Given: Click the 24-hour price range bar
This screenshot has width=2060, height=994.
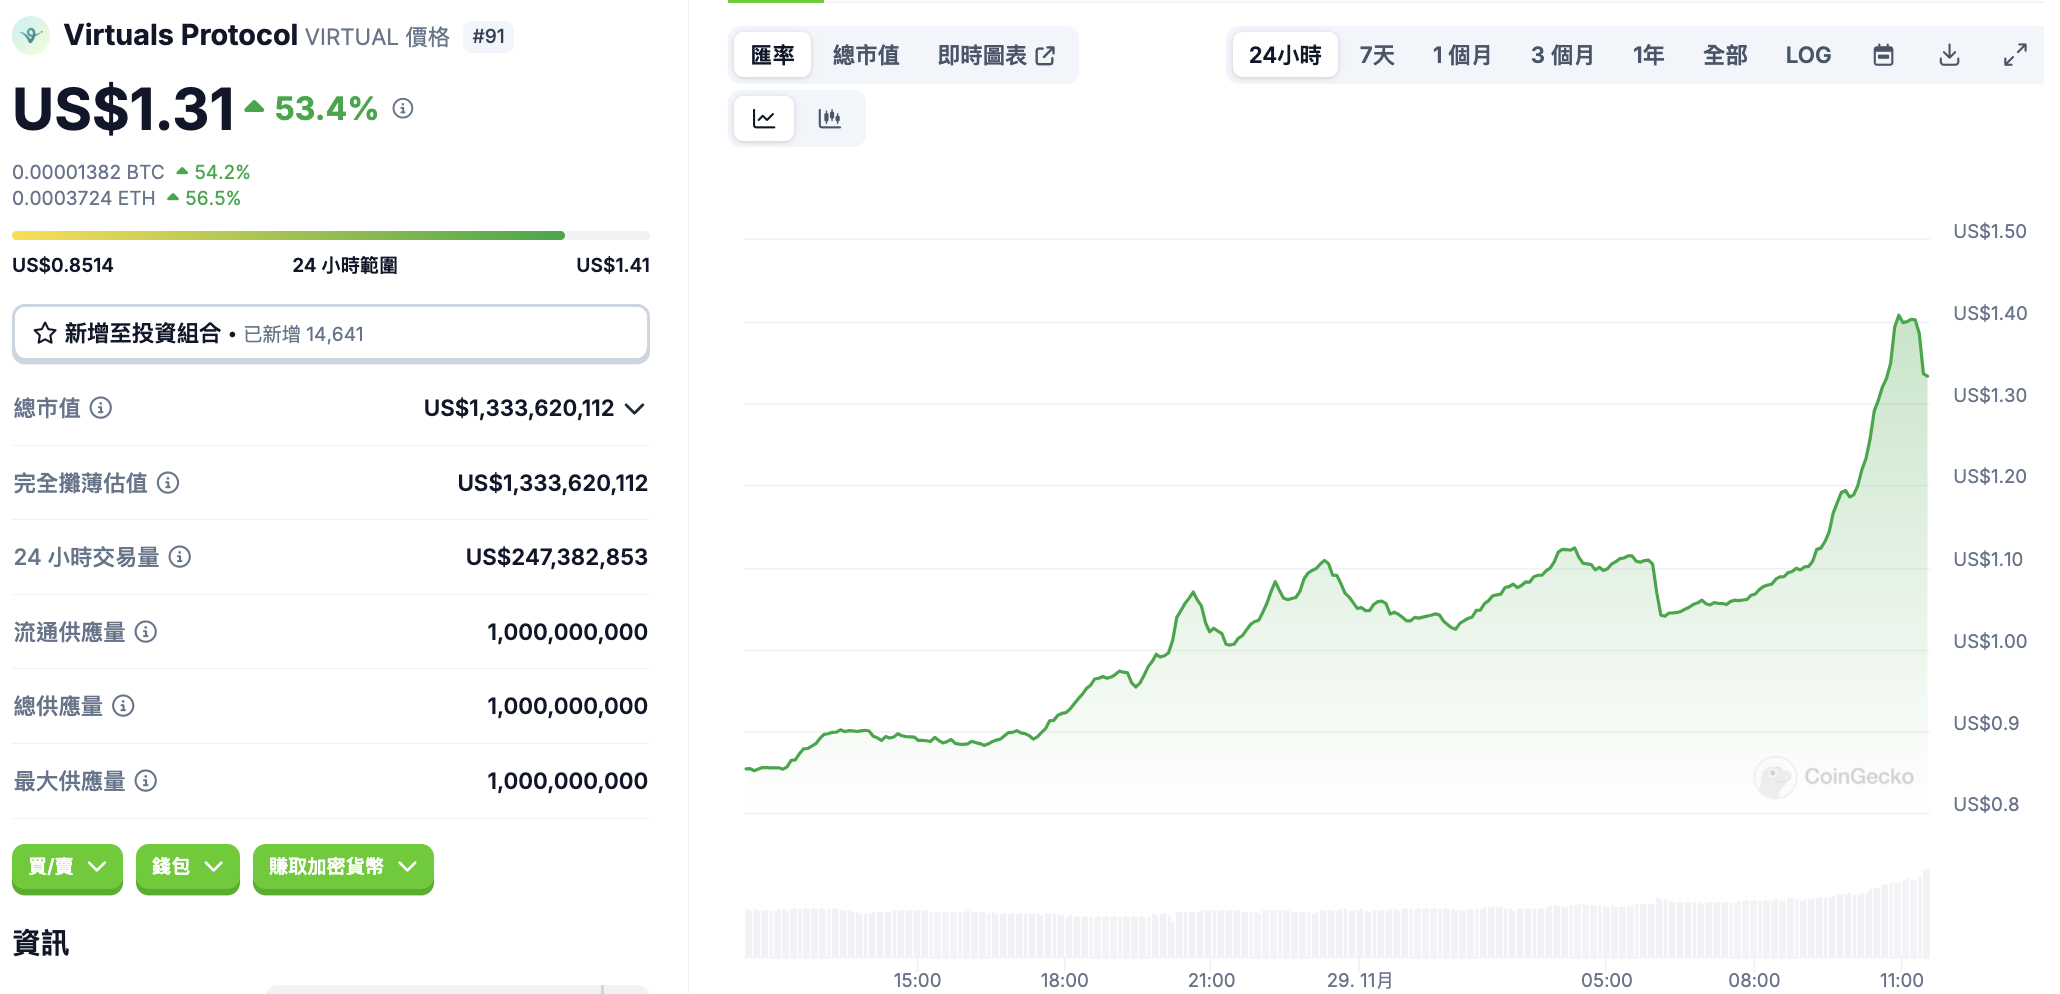Looking at the screenshot, I should point(330,236).
